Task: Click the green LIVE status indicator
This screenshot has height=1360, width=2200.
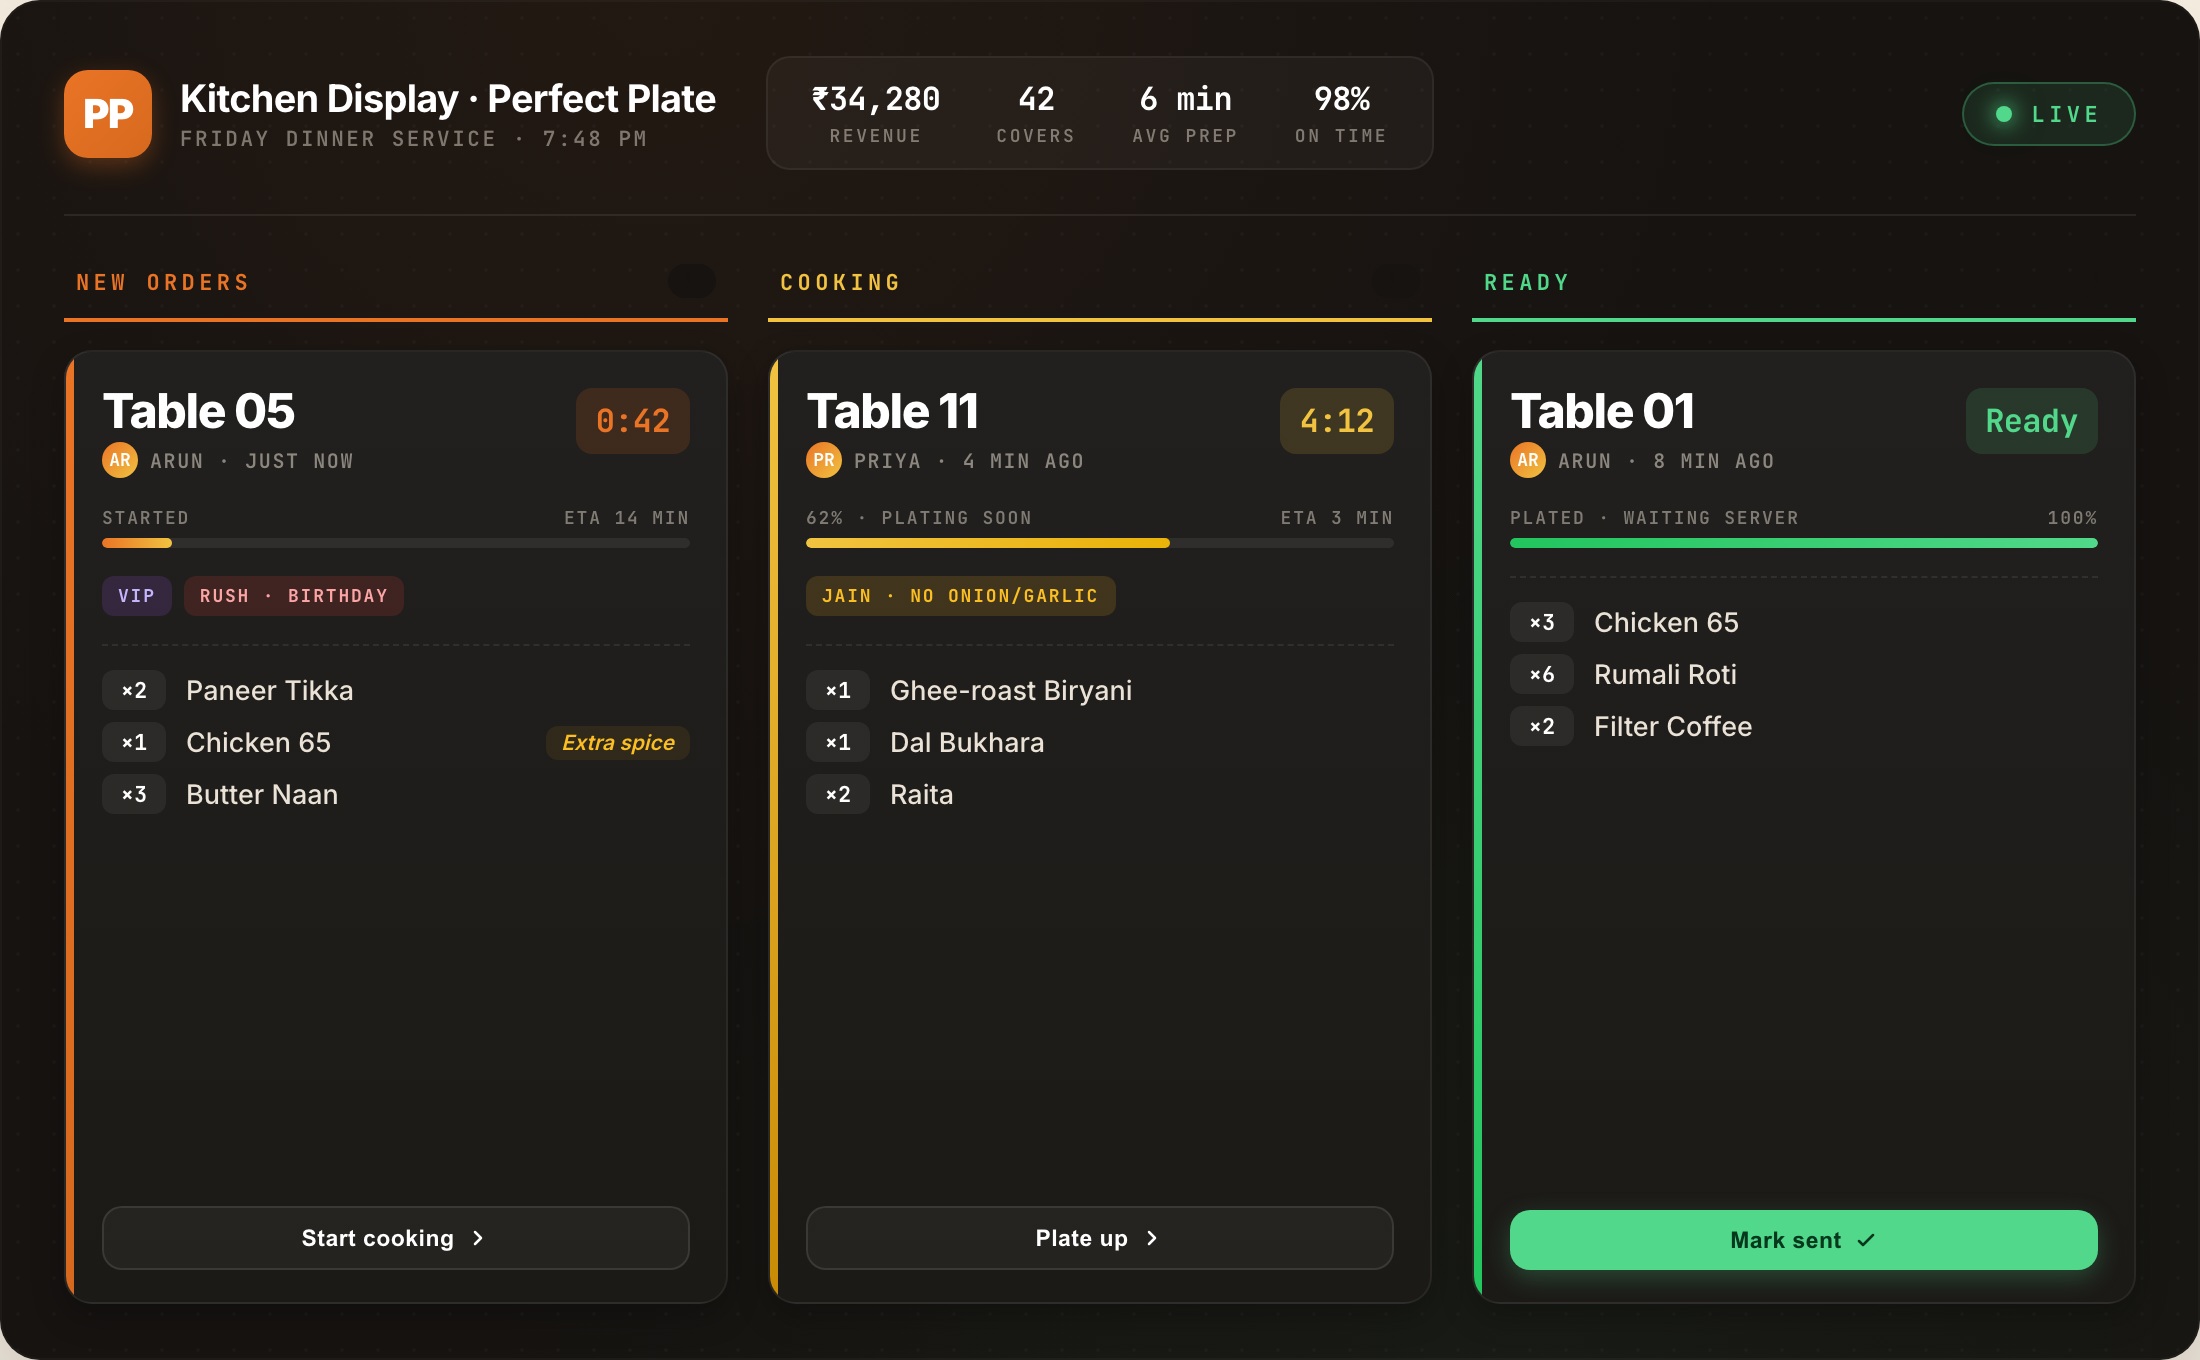Action: (2048, 114)
